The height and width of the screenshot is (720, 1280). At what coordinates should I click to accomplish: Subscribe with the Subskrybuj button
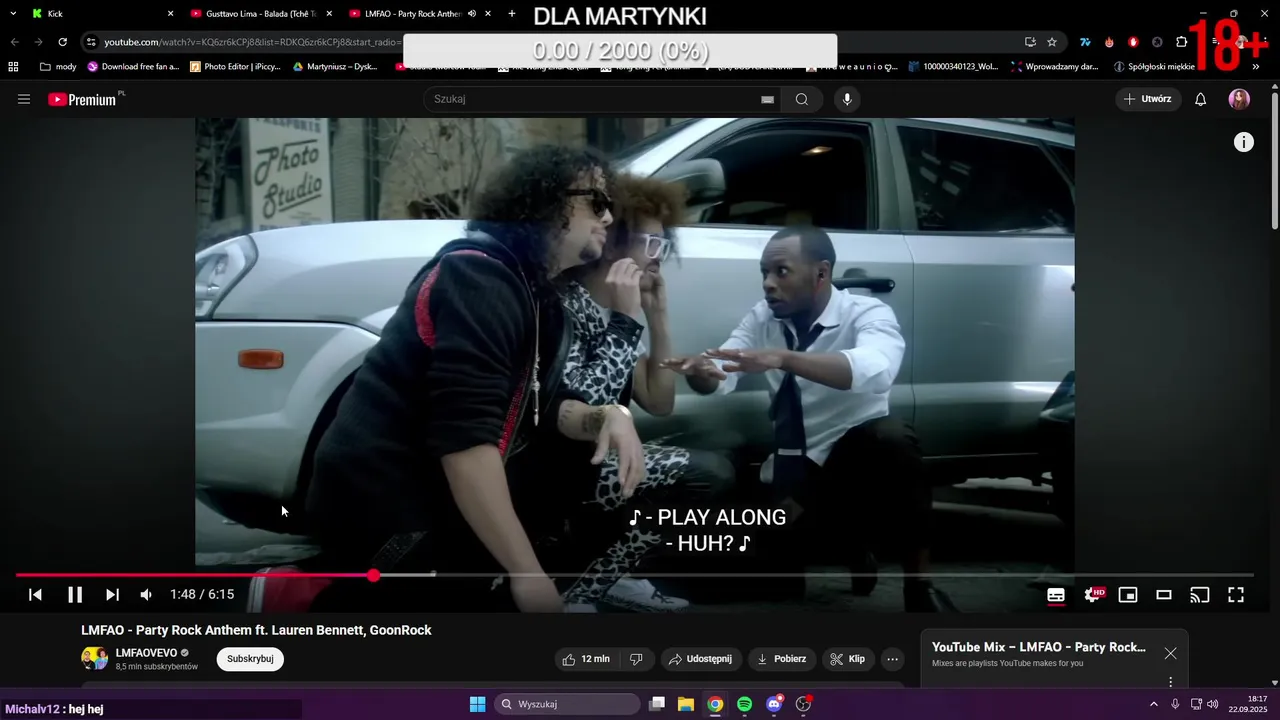[x=250, y=659]
